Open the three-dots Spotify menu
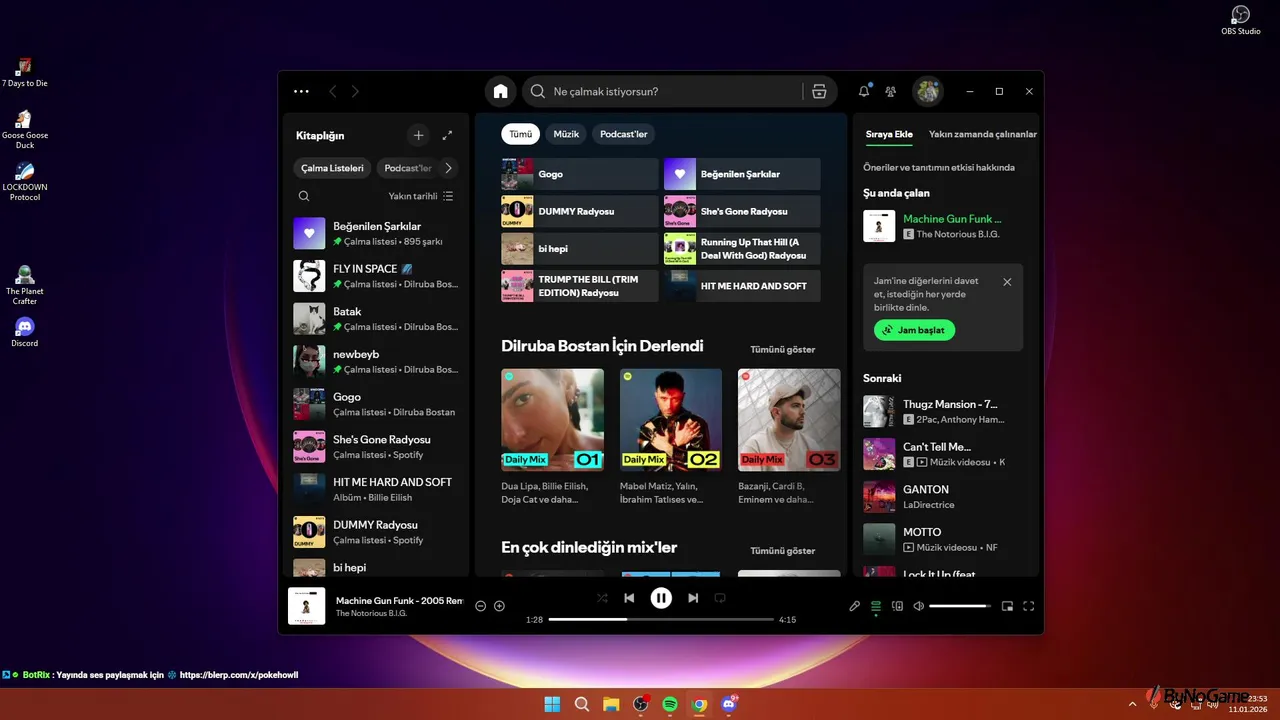The height and width of the screenshot is (720, 1280). click(x=301, y=91)
